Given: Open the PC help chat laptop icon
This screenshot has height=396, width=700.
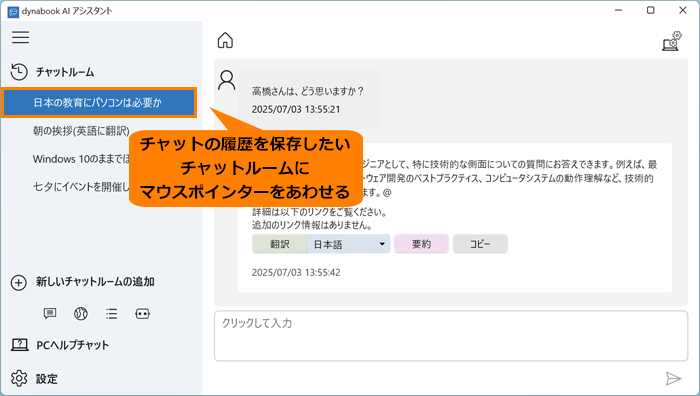Looking at the screenshot, I should (20, 345).
